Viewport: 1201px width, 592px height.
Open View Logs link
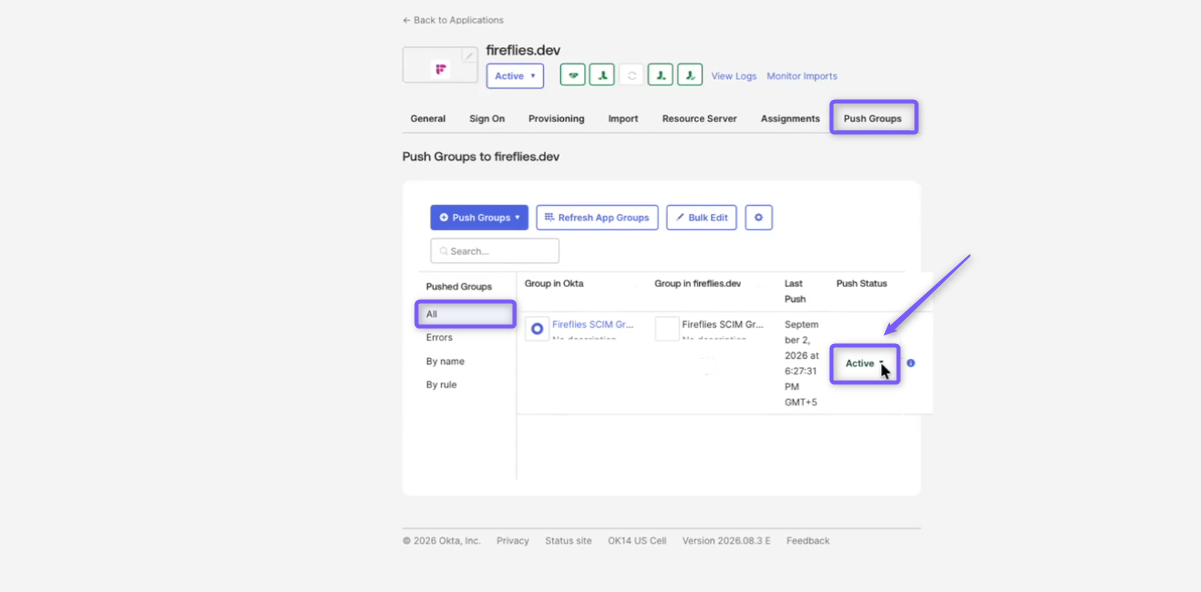(x=734, y=76)
